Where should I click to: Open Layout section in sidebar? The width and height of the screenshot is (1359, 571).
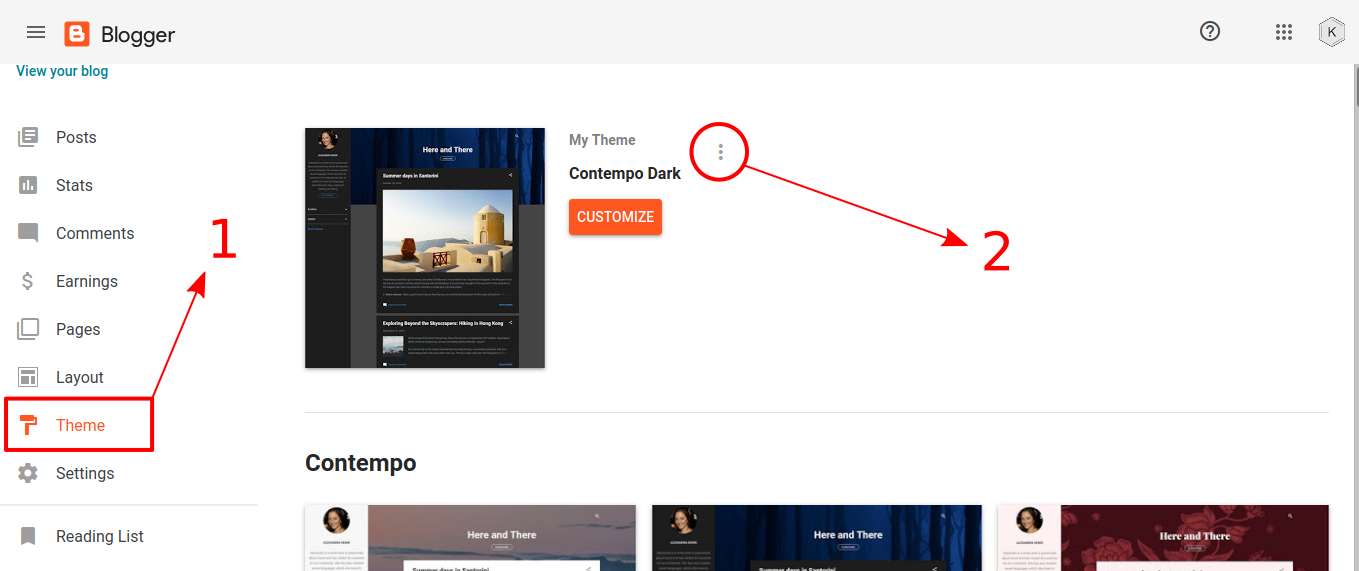[79, 377]
